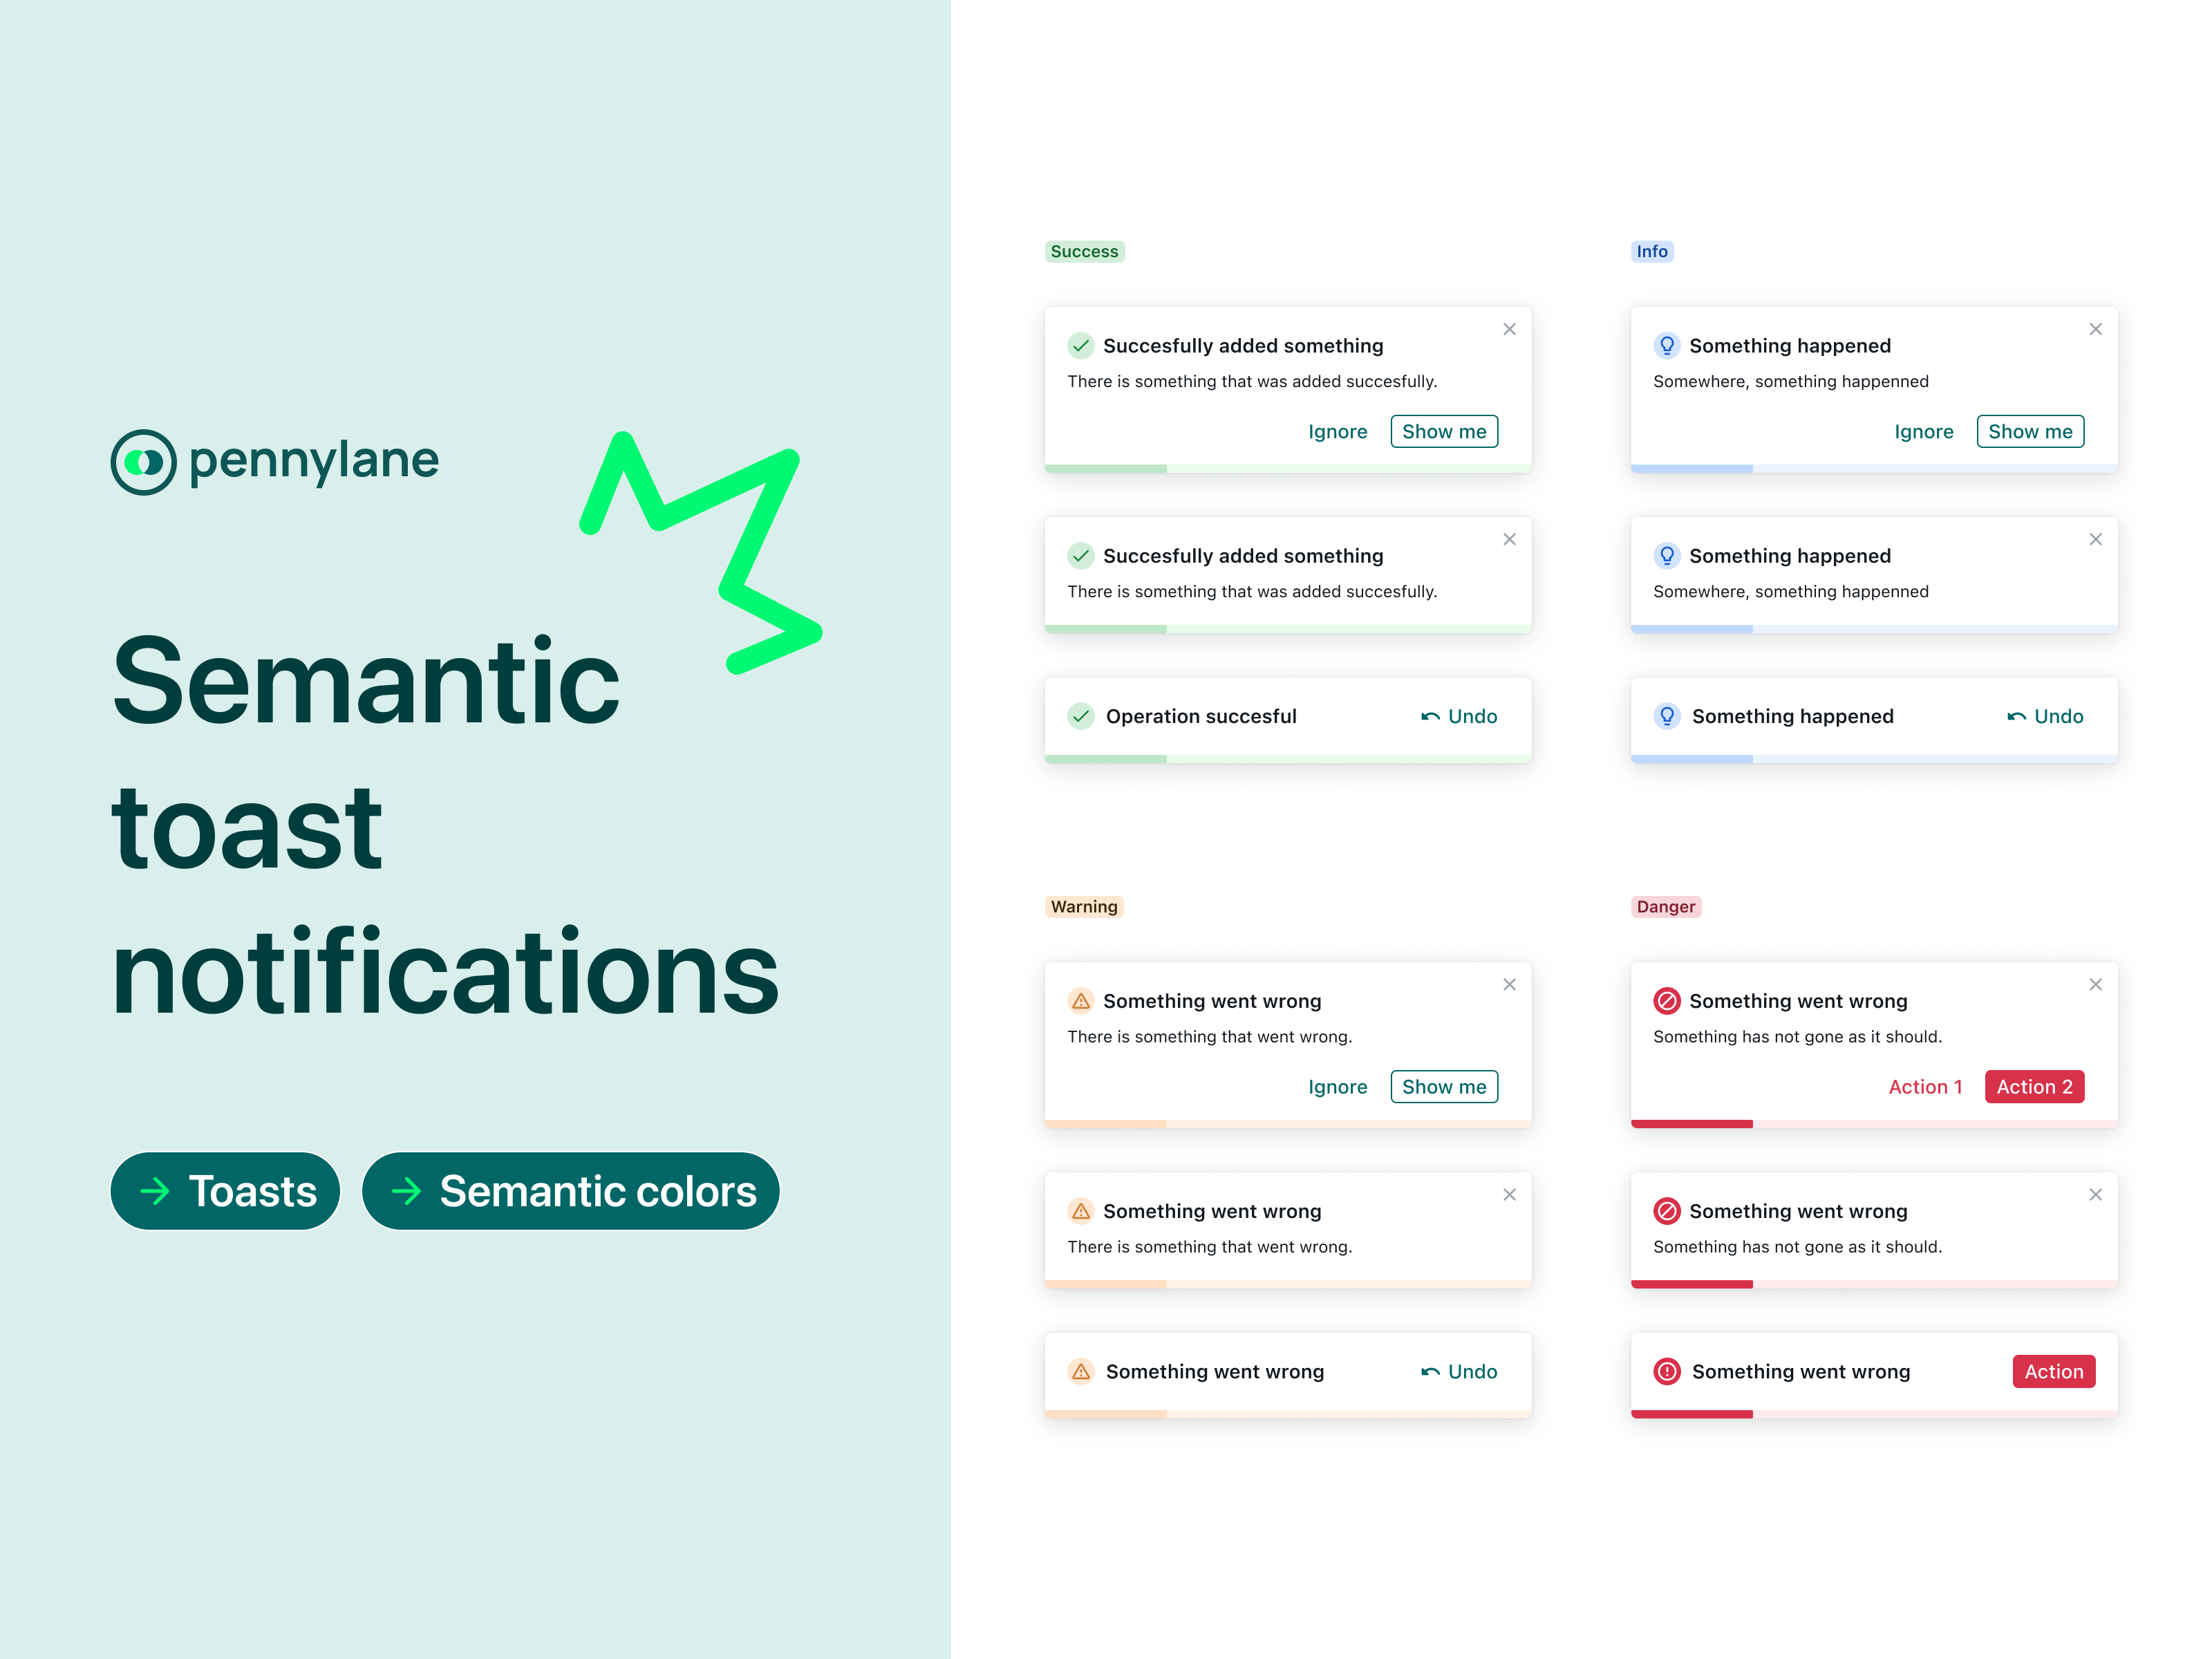This screenshot has width=2212, height=1659.
Task: Dismiss the Success toast with the X
Action: (1510, 329)
